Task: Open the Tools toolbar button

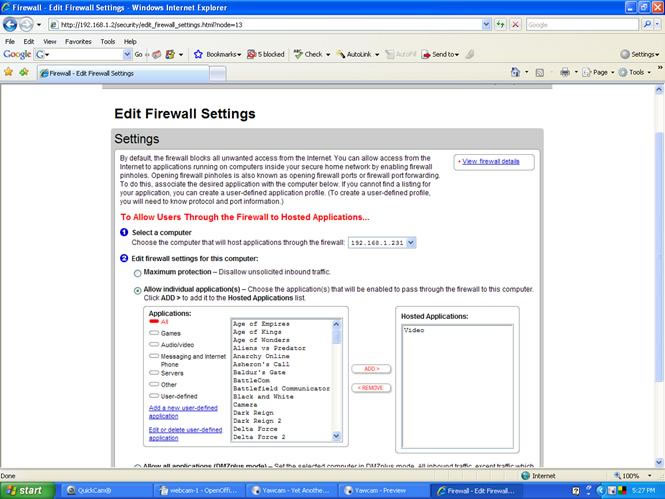Action: [x=635, y=72]
